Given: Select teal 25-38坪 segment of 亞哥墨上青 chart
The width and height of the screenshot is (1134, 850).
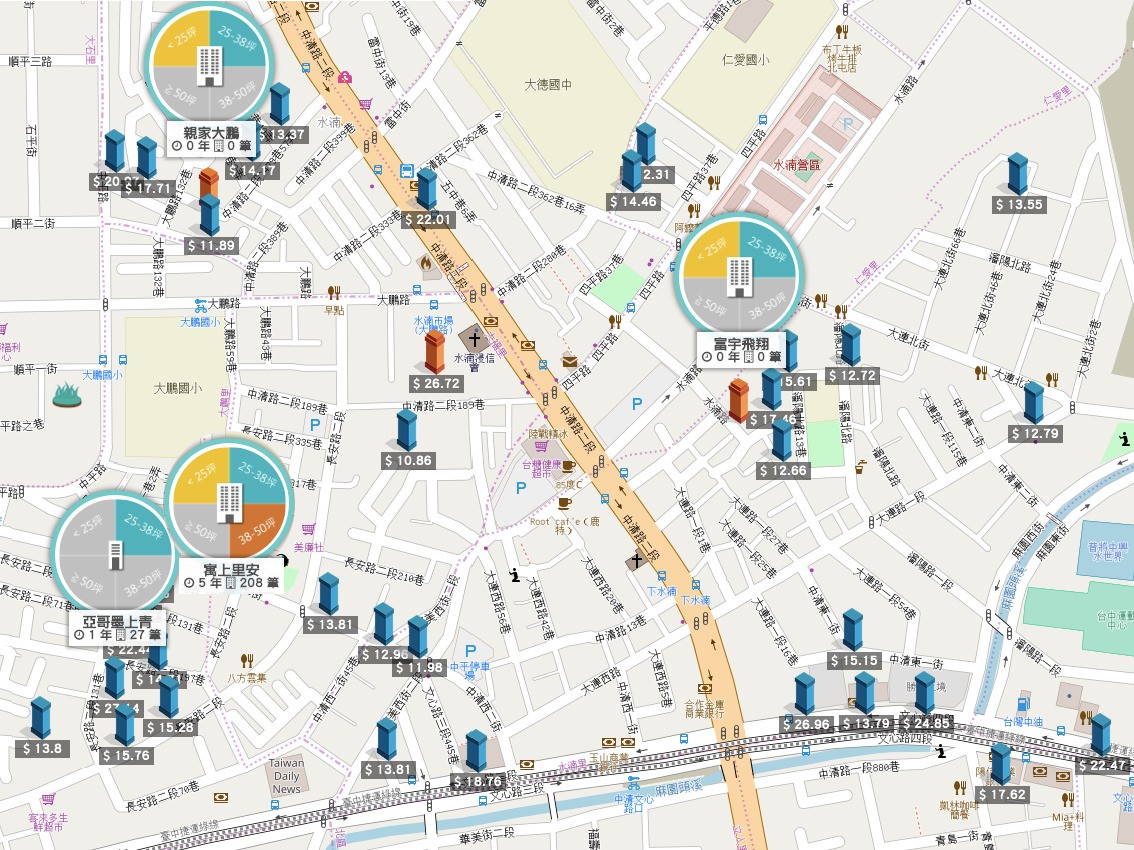Looking at the screenshot, I should pyautogui.click(x=145, y=525).
